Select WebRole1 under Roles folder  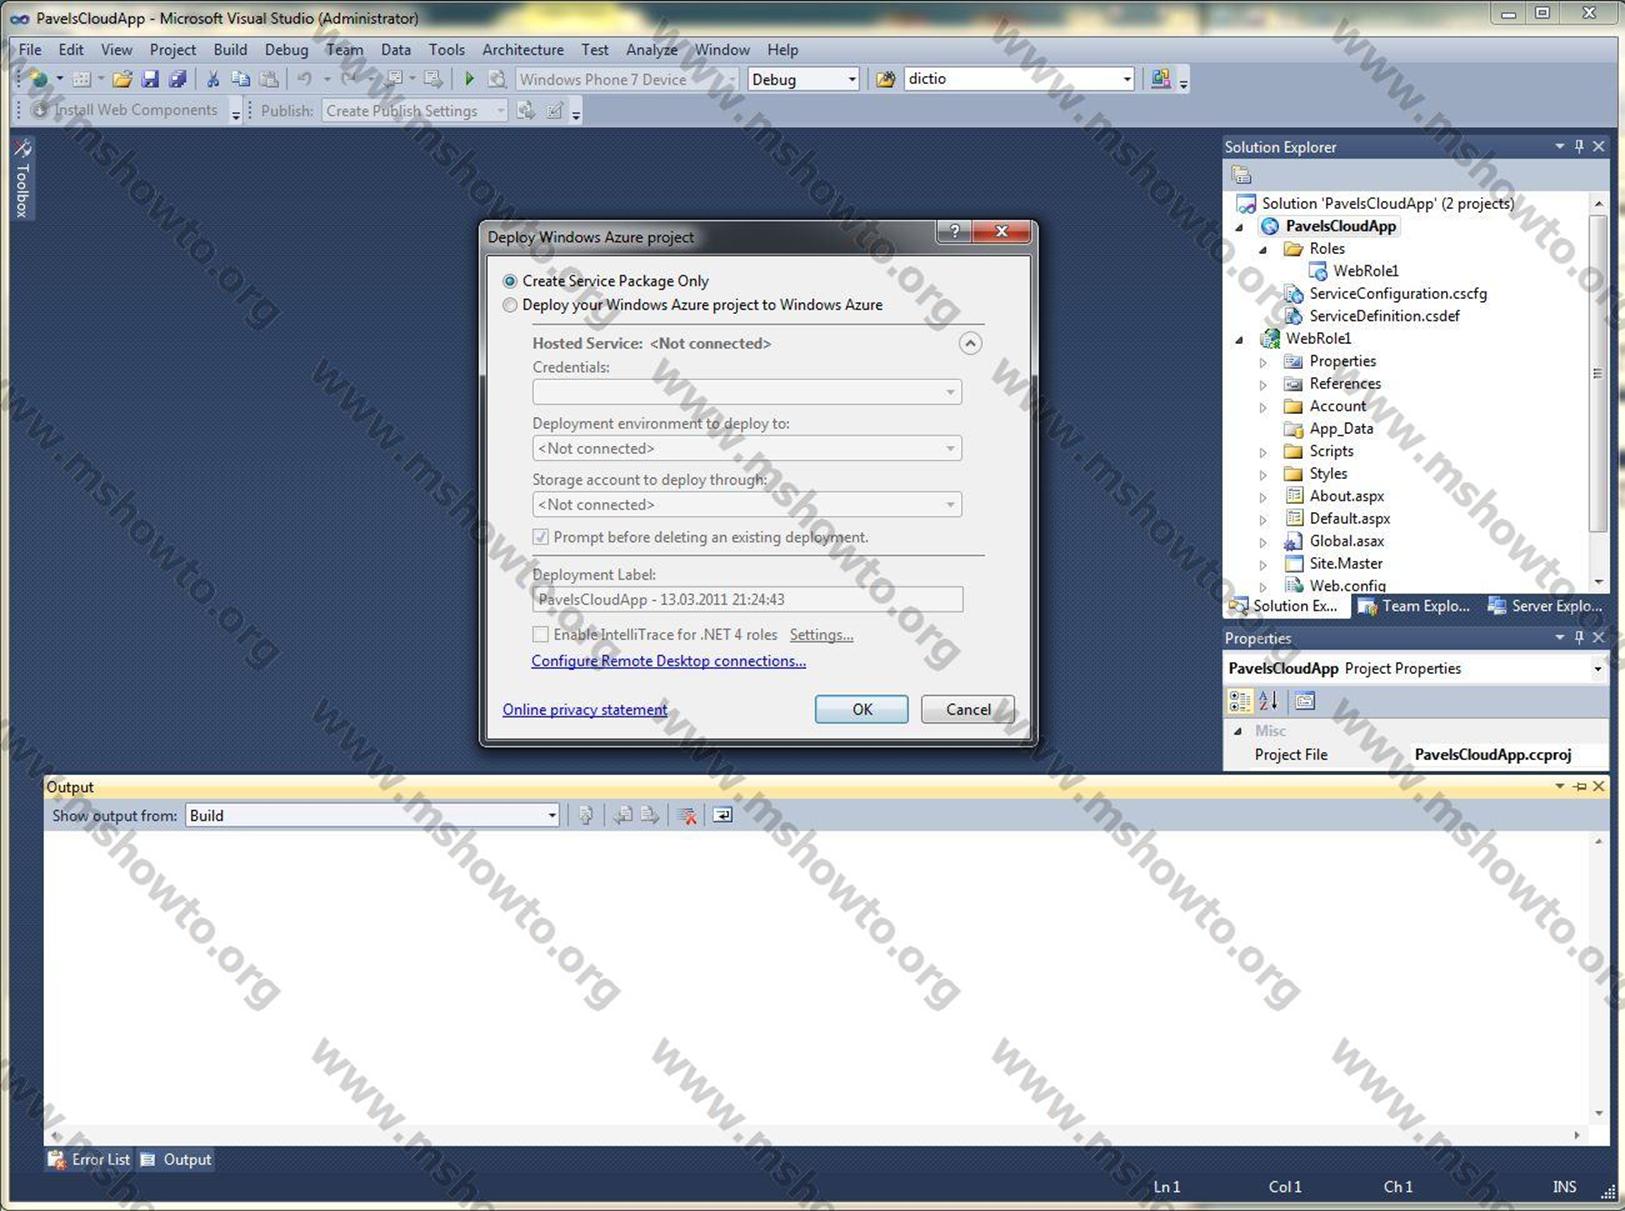(1365, 271)
